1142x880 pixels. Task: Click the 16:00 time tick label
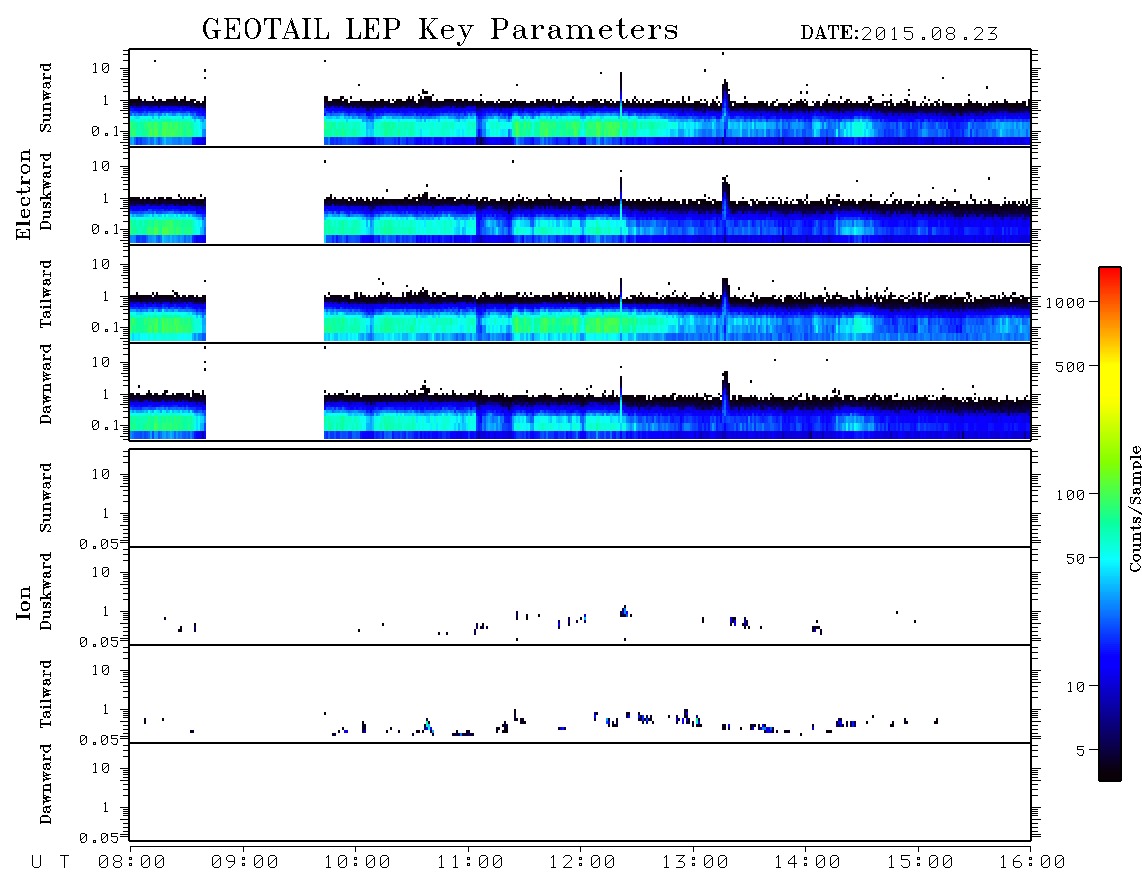point(1032,863)
